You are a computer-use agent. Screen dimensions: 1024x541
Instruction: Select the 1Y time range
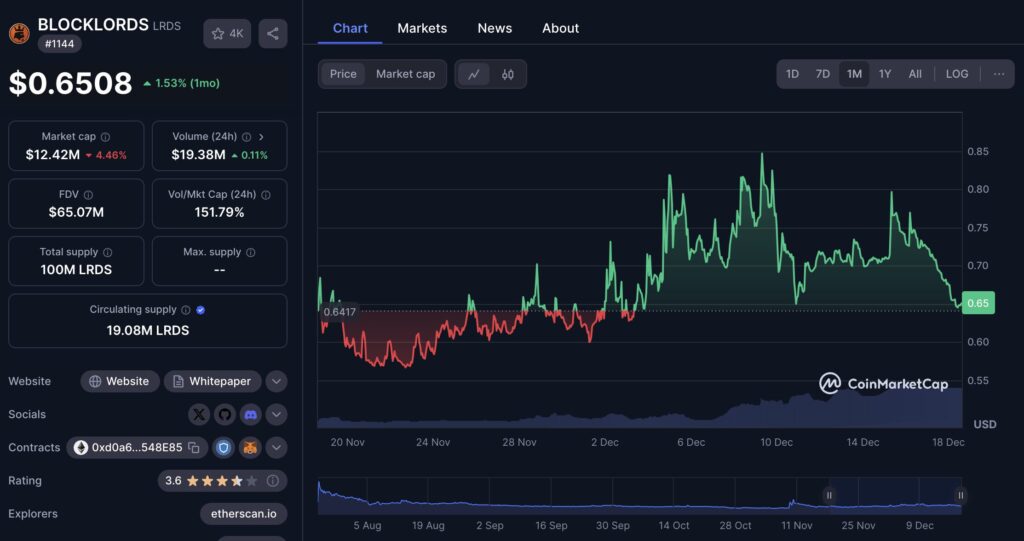885,74
